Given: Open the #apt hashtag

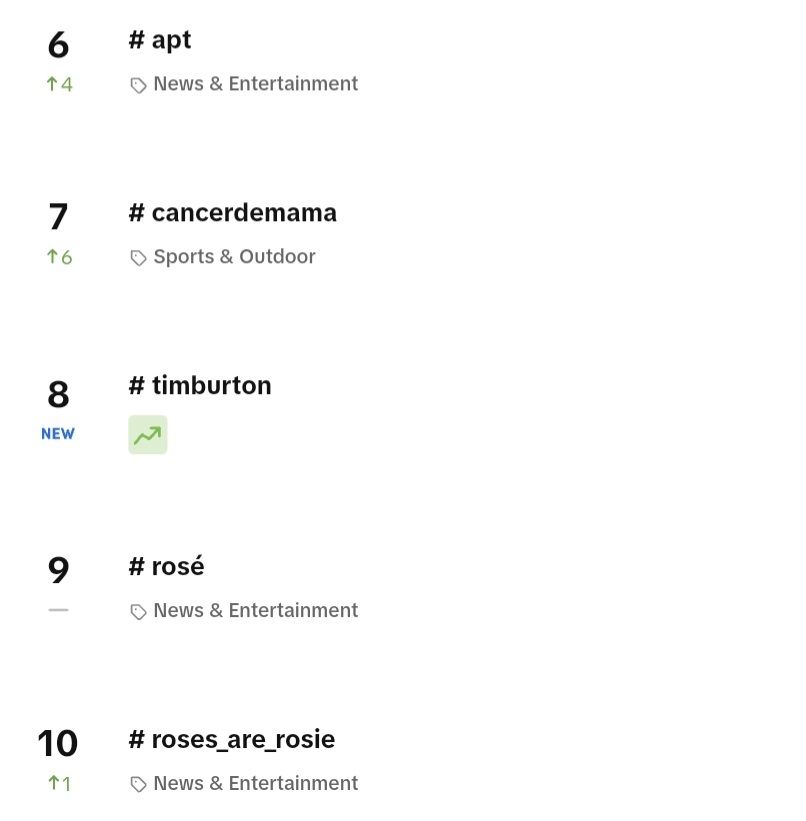Looking at the screenshot, I should (x=160, y=40).
